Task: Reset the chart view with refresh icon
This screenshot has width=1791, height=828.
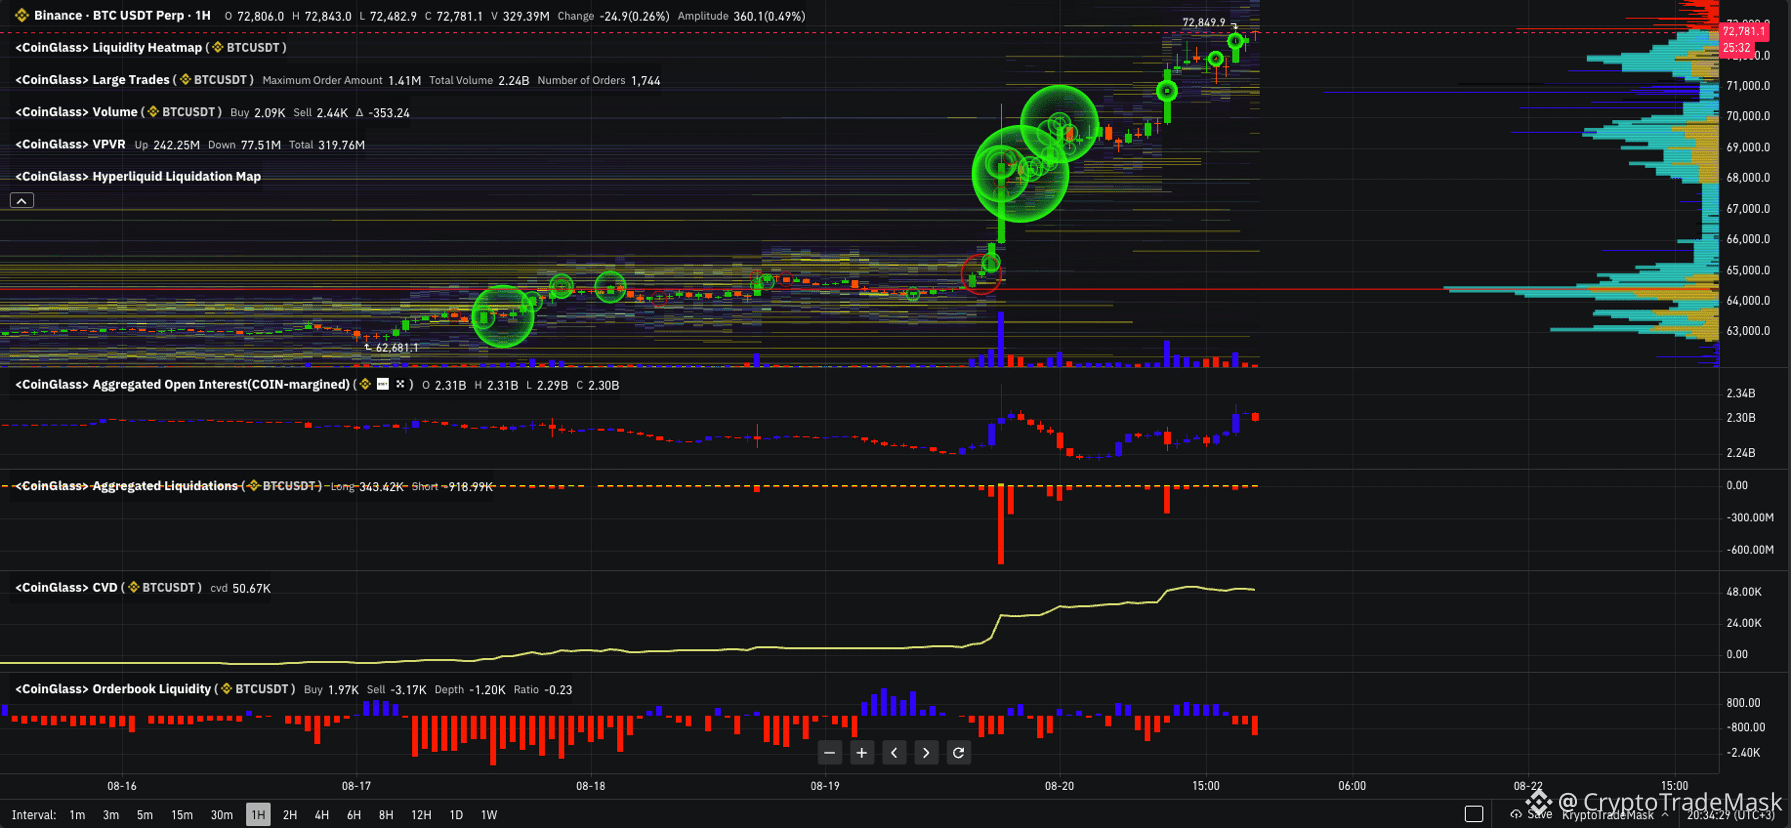Action: tap(958, 753)
